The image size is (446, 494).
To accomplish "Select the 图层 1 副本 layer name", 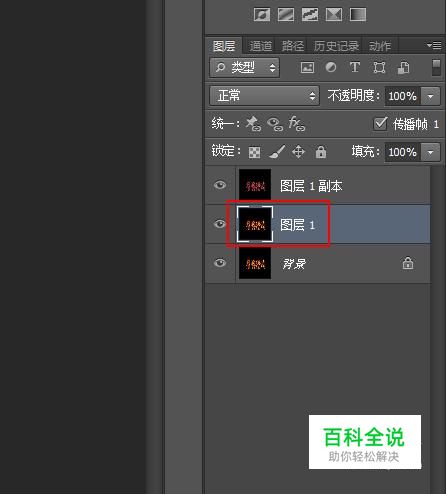I will tap(311, 186).
